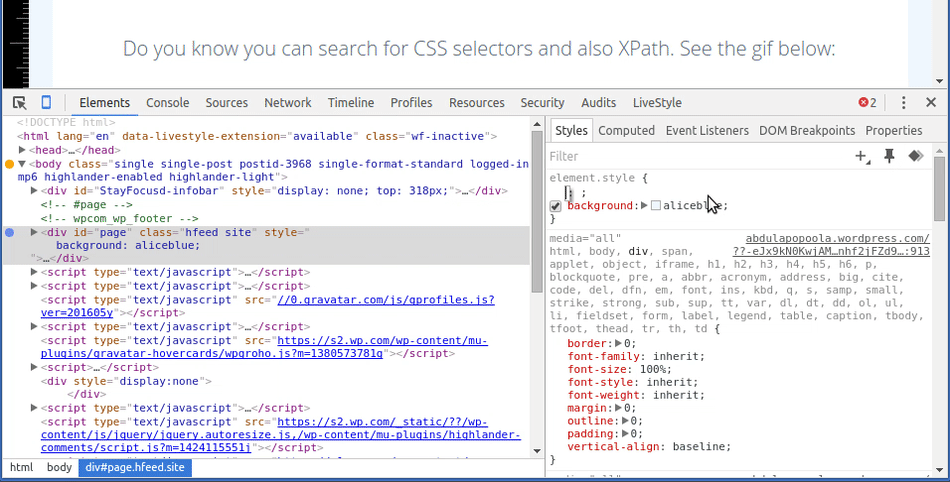The width and height of the screenshot is (950, 482).
Task: Click the New Style Rule plus icon
Action: tap(861, 156)
